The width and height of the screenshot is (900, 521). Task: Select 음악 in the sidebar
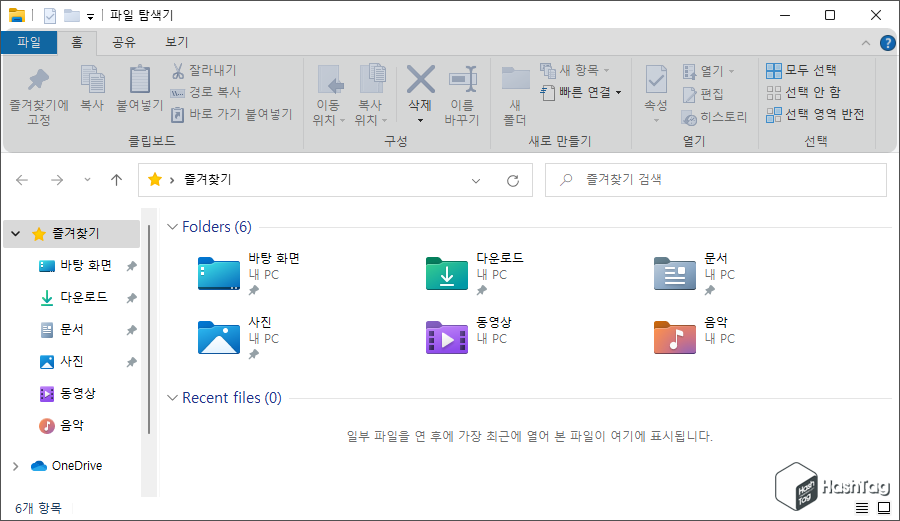point(72,426)
